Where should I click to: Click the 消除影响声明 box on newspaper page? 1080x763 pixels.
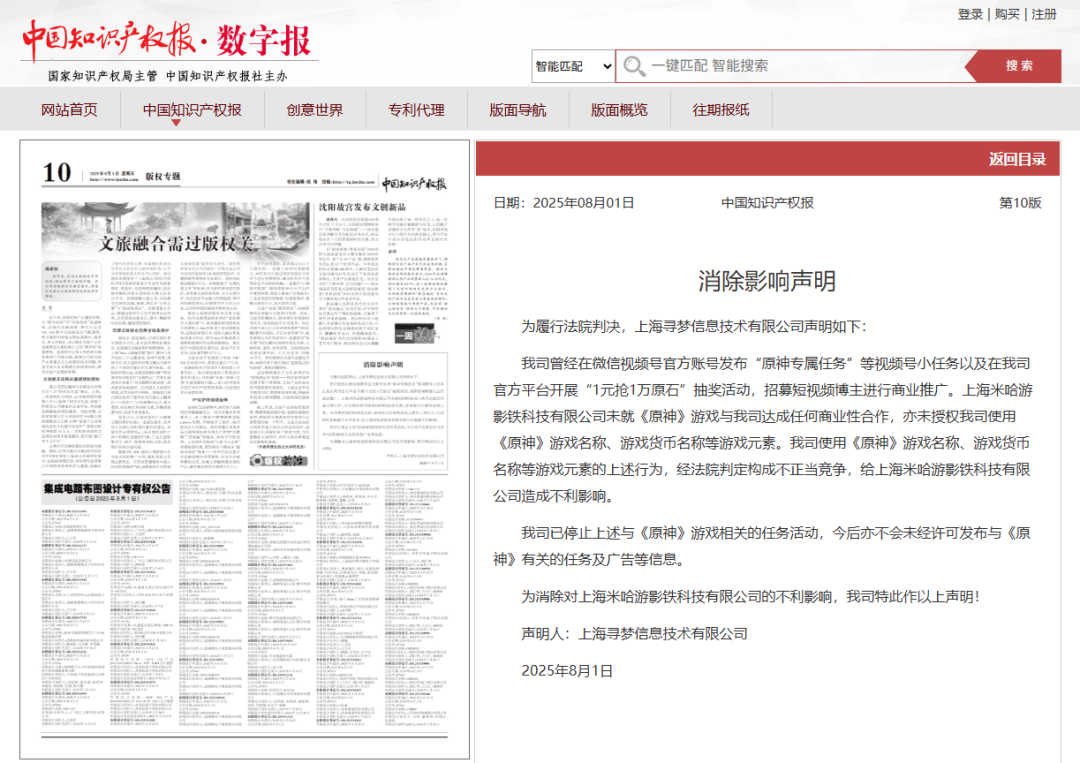(x=383, y=411)
